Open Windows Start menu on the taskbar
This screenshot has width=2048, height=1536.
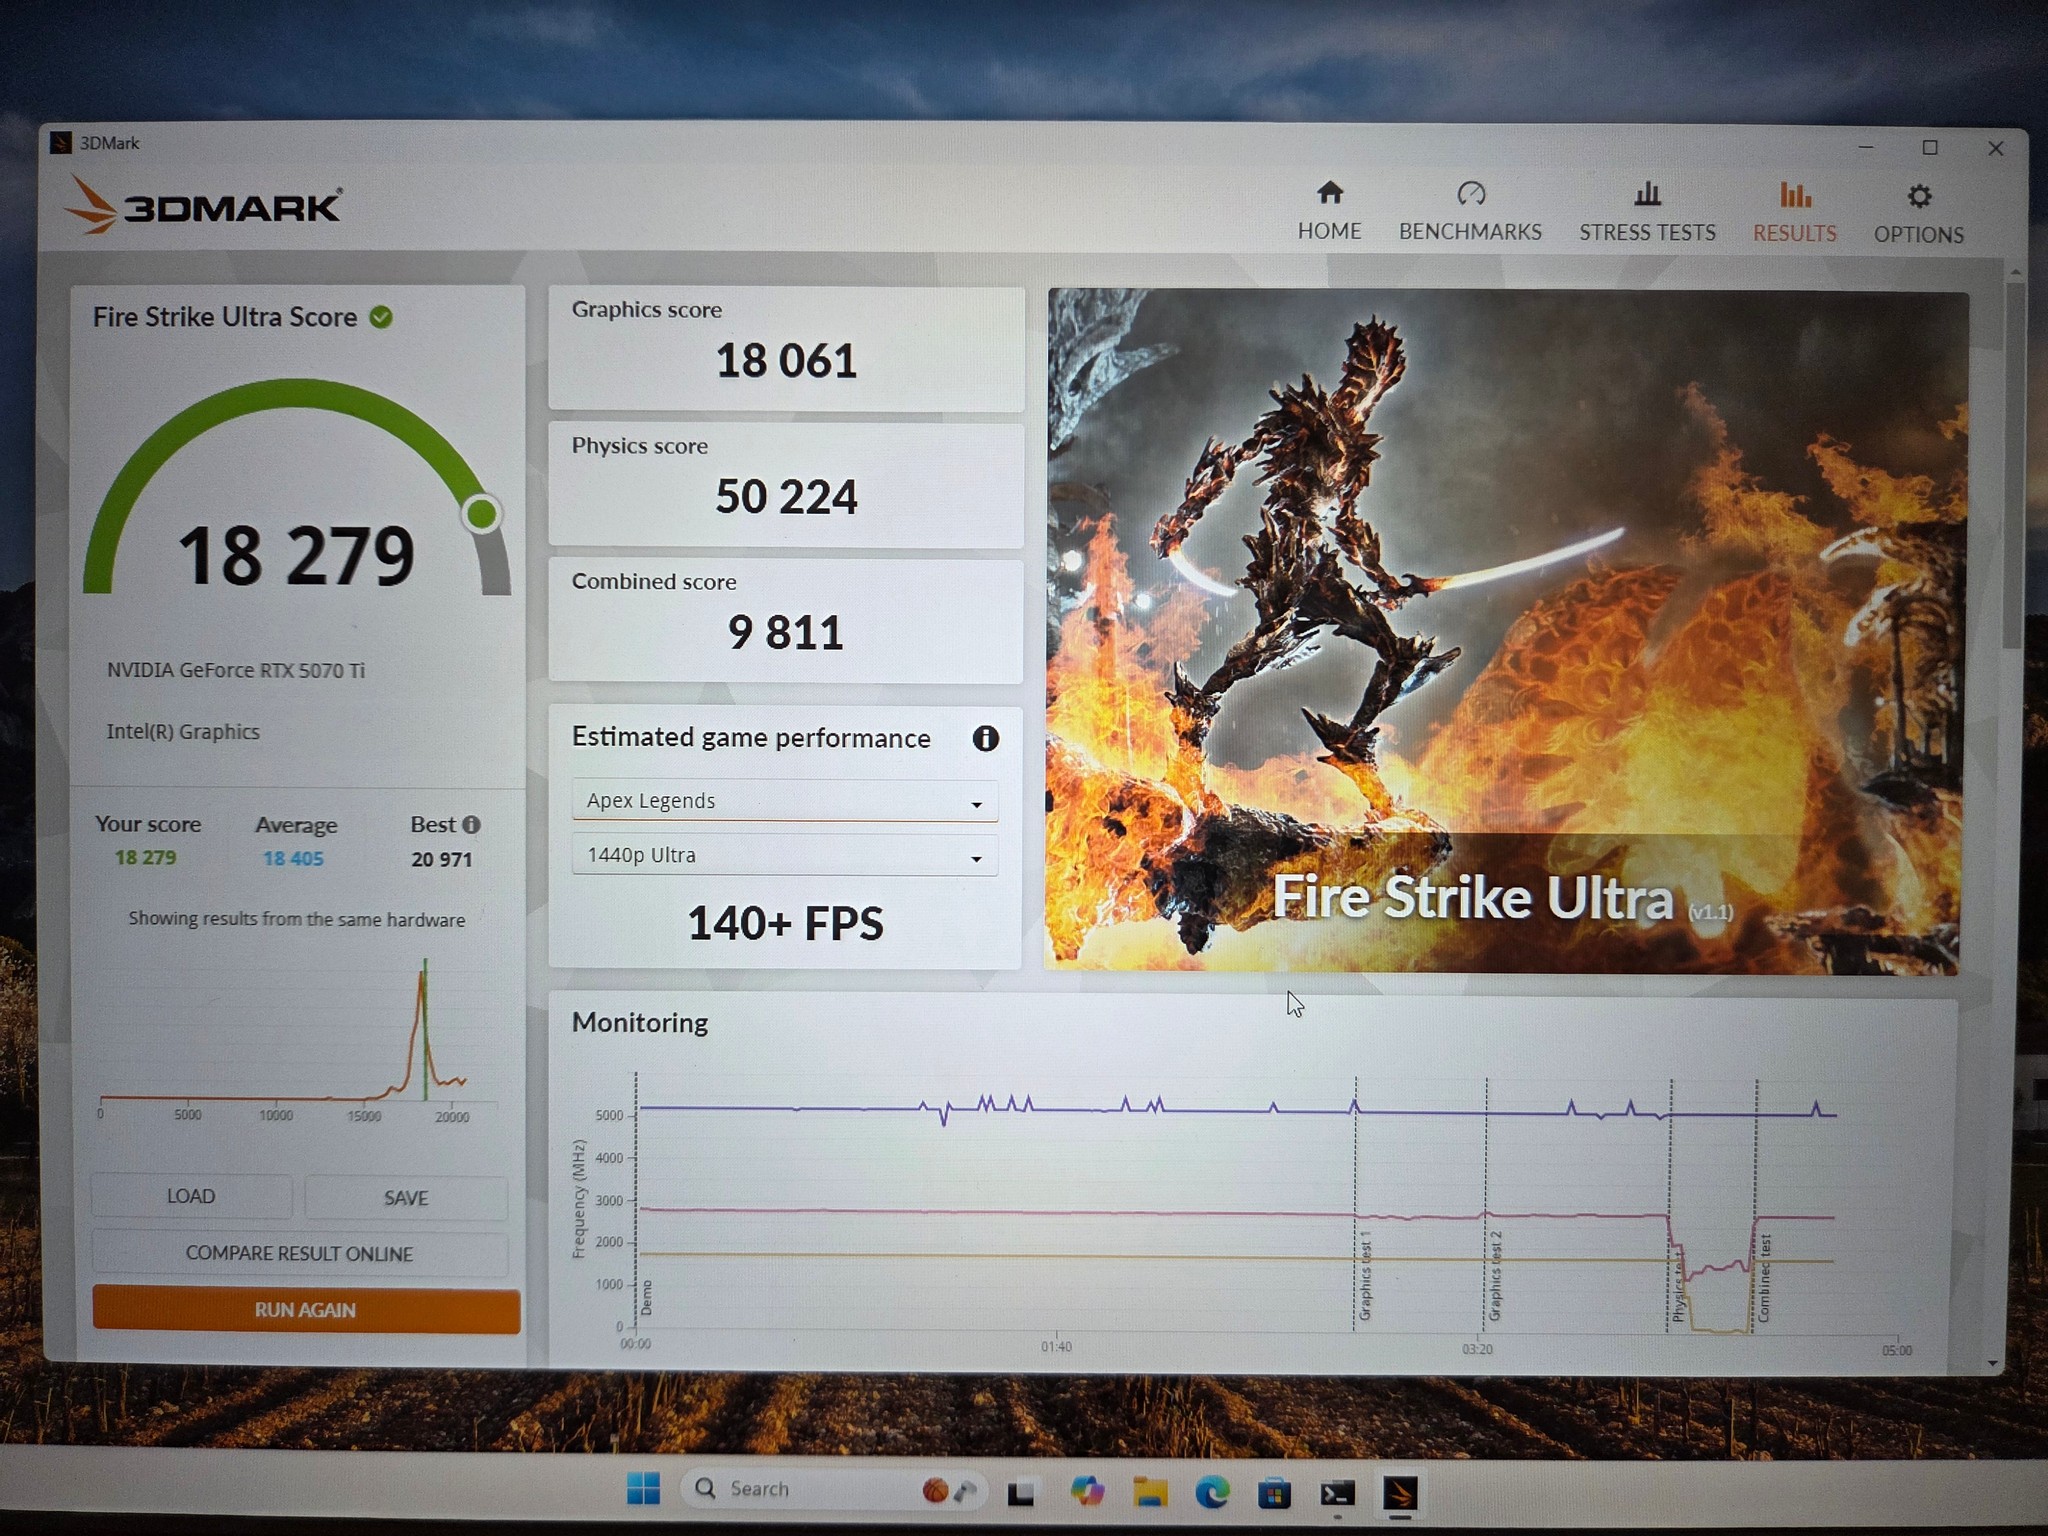coord(643,1489)
